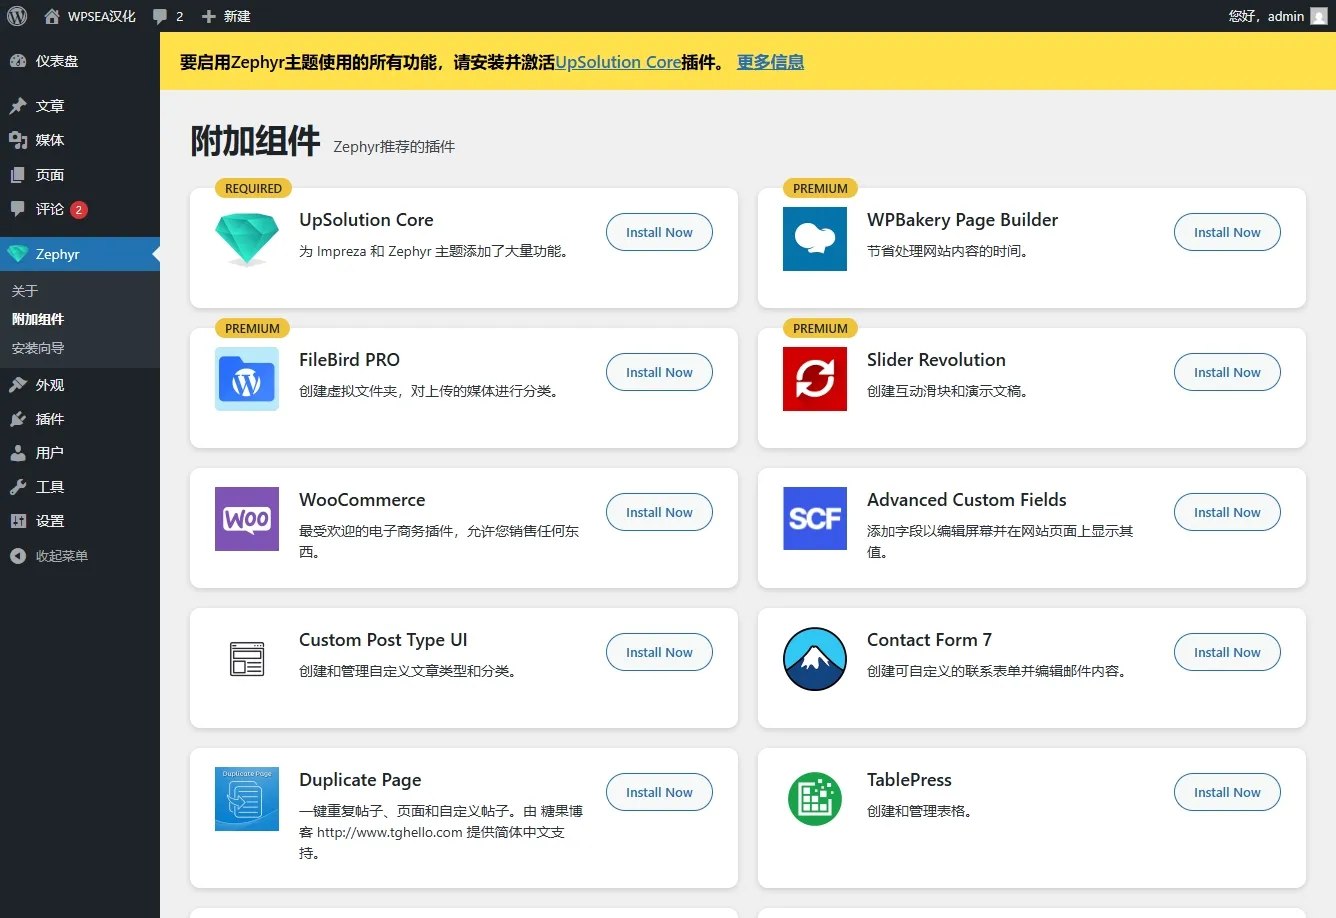Open the WPSEA汉化 site home icon
This screenshot has height=918, width=1336.
(52, 16)
